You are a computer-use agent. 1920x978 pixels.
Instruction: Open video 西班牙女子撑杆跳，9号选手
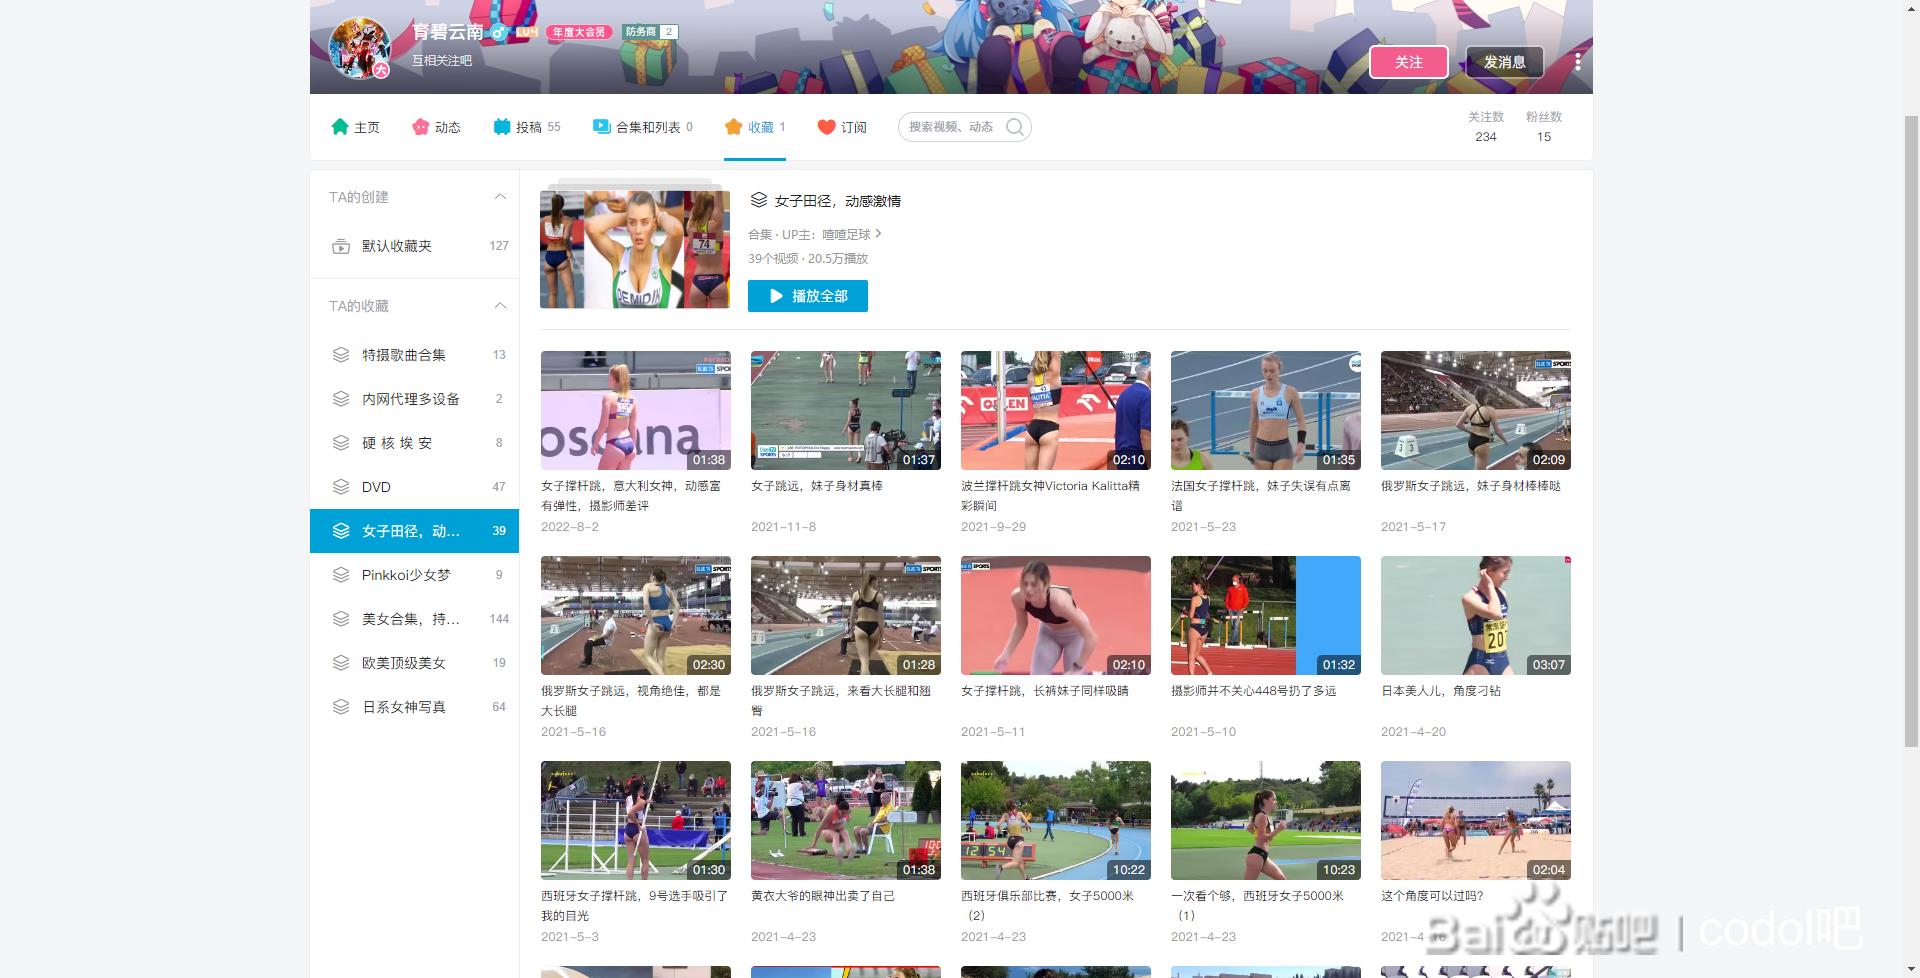click(x=635, y=820)
